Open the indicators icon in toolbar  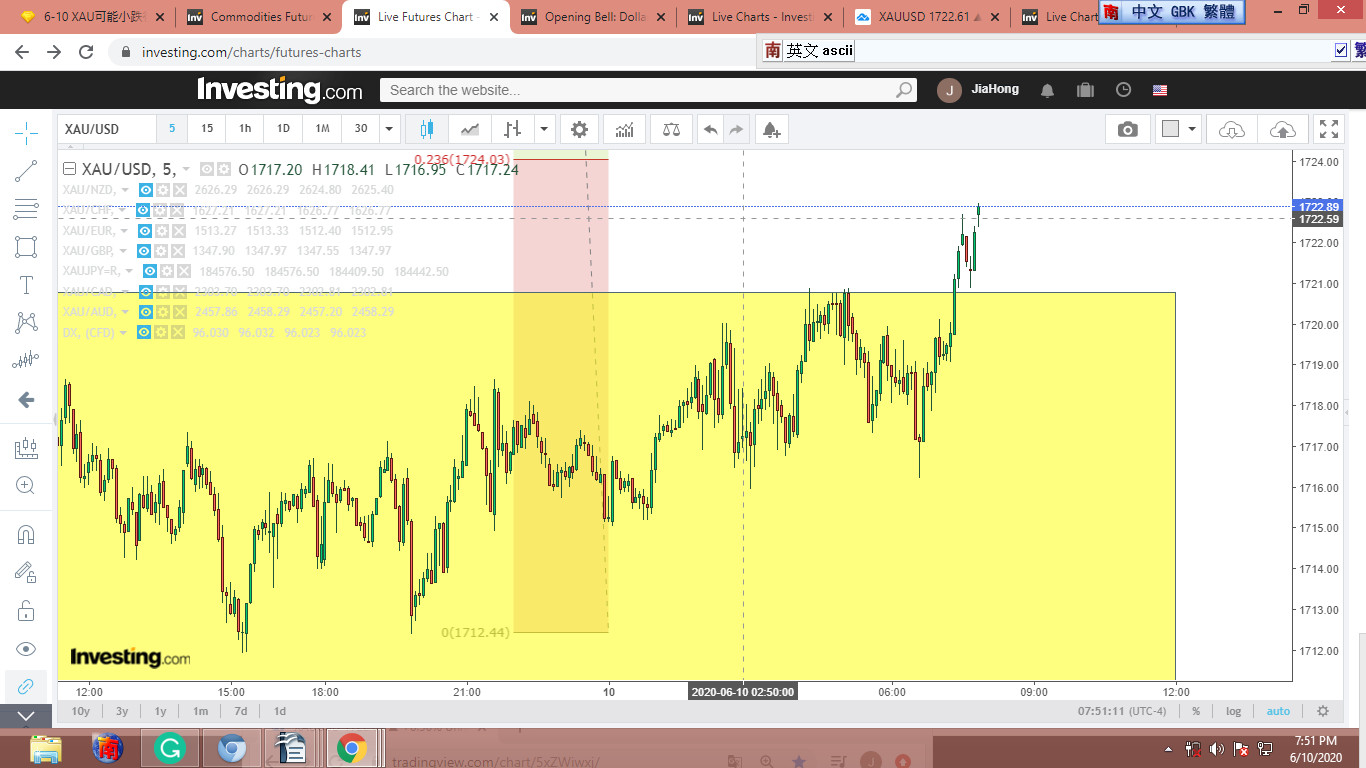click(625, 129)
